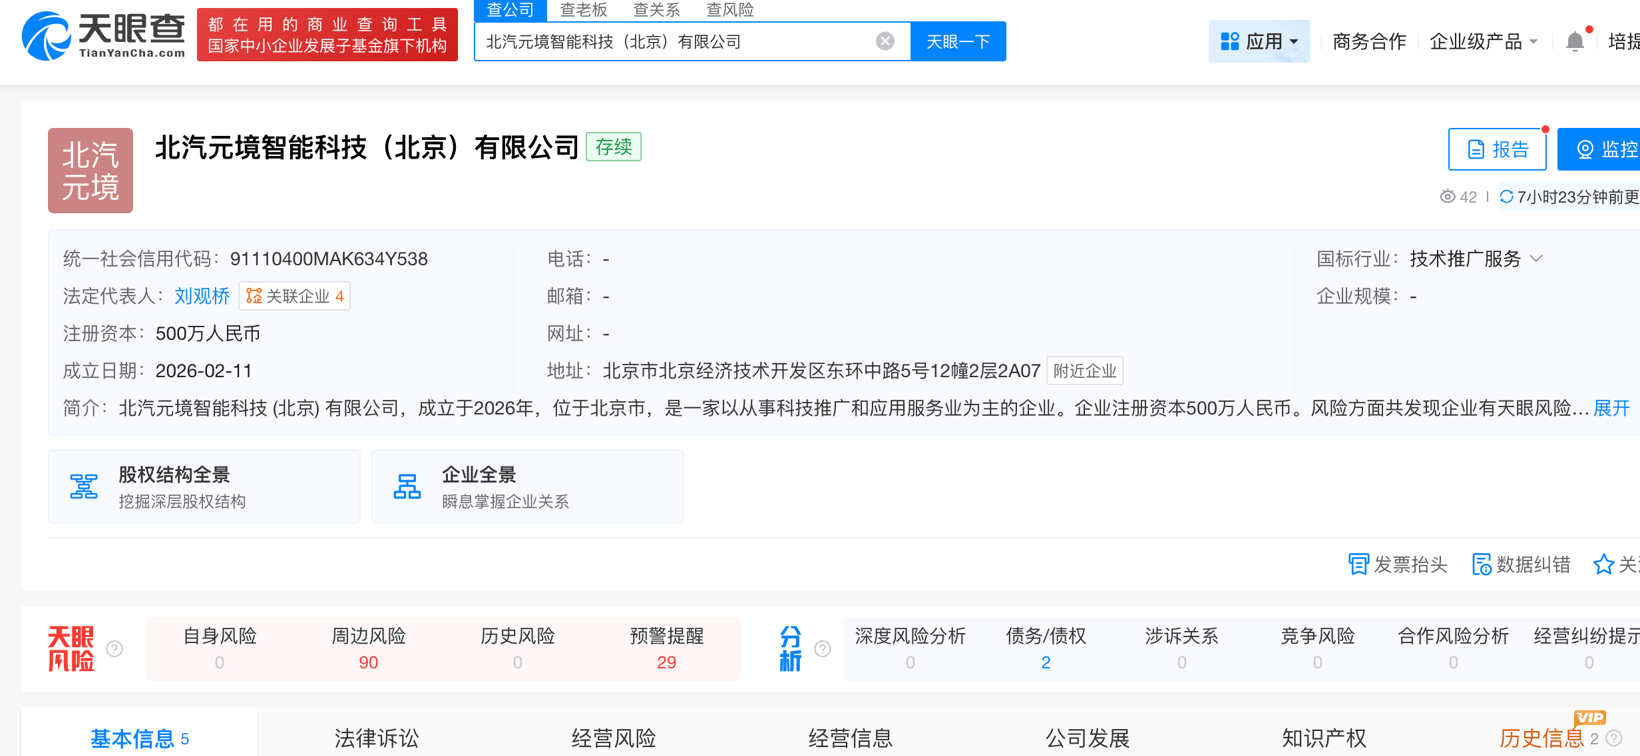Image resolution: width=1640 pixels, height=756 pixels.
Task: Expand the 企业级产品 menu
Action: pos(1483,41)
